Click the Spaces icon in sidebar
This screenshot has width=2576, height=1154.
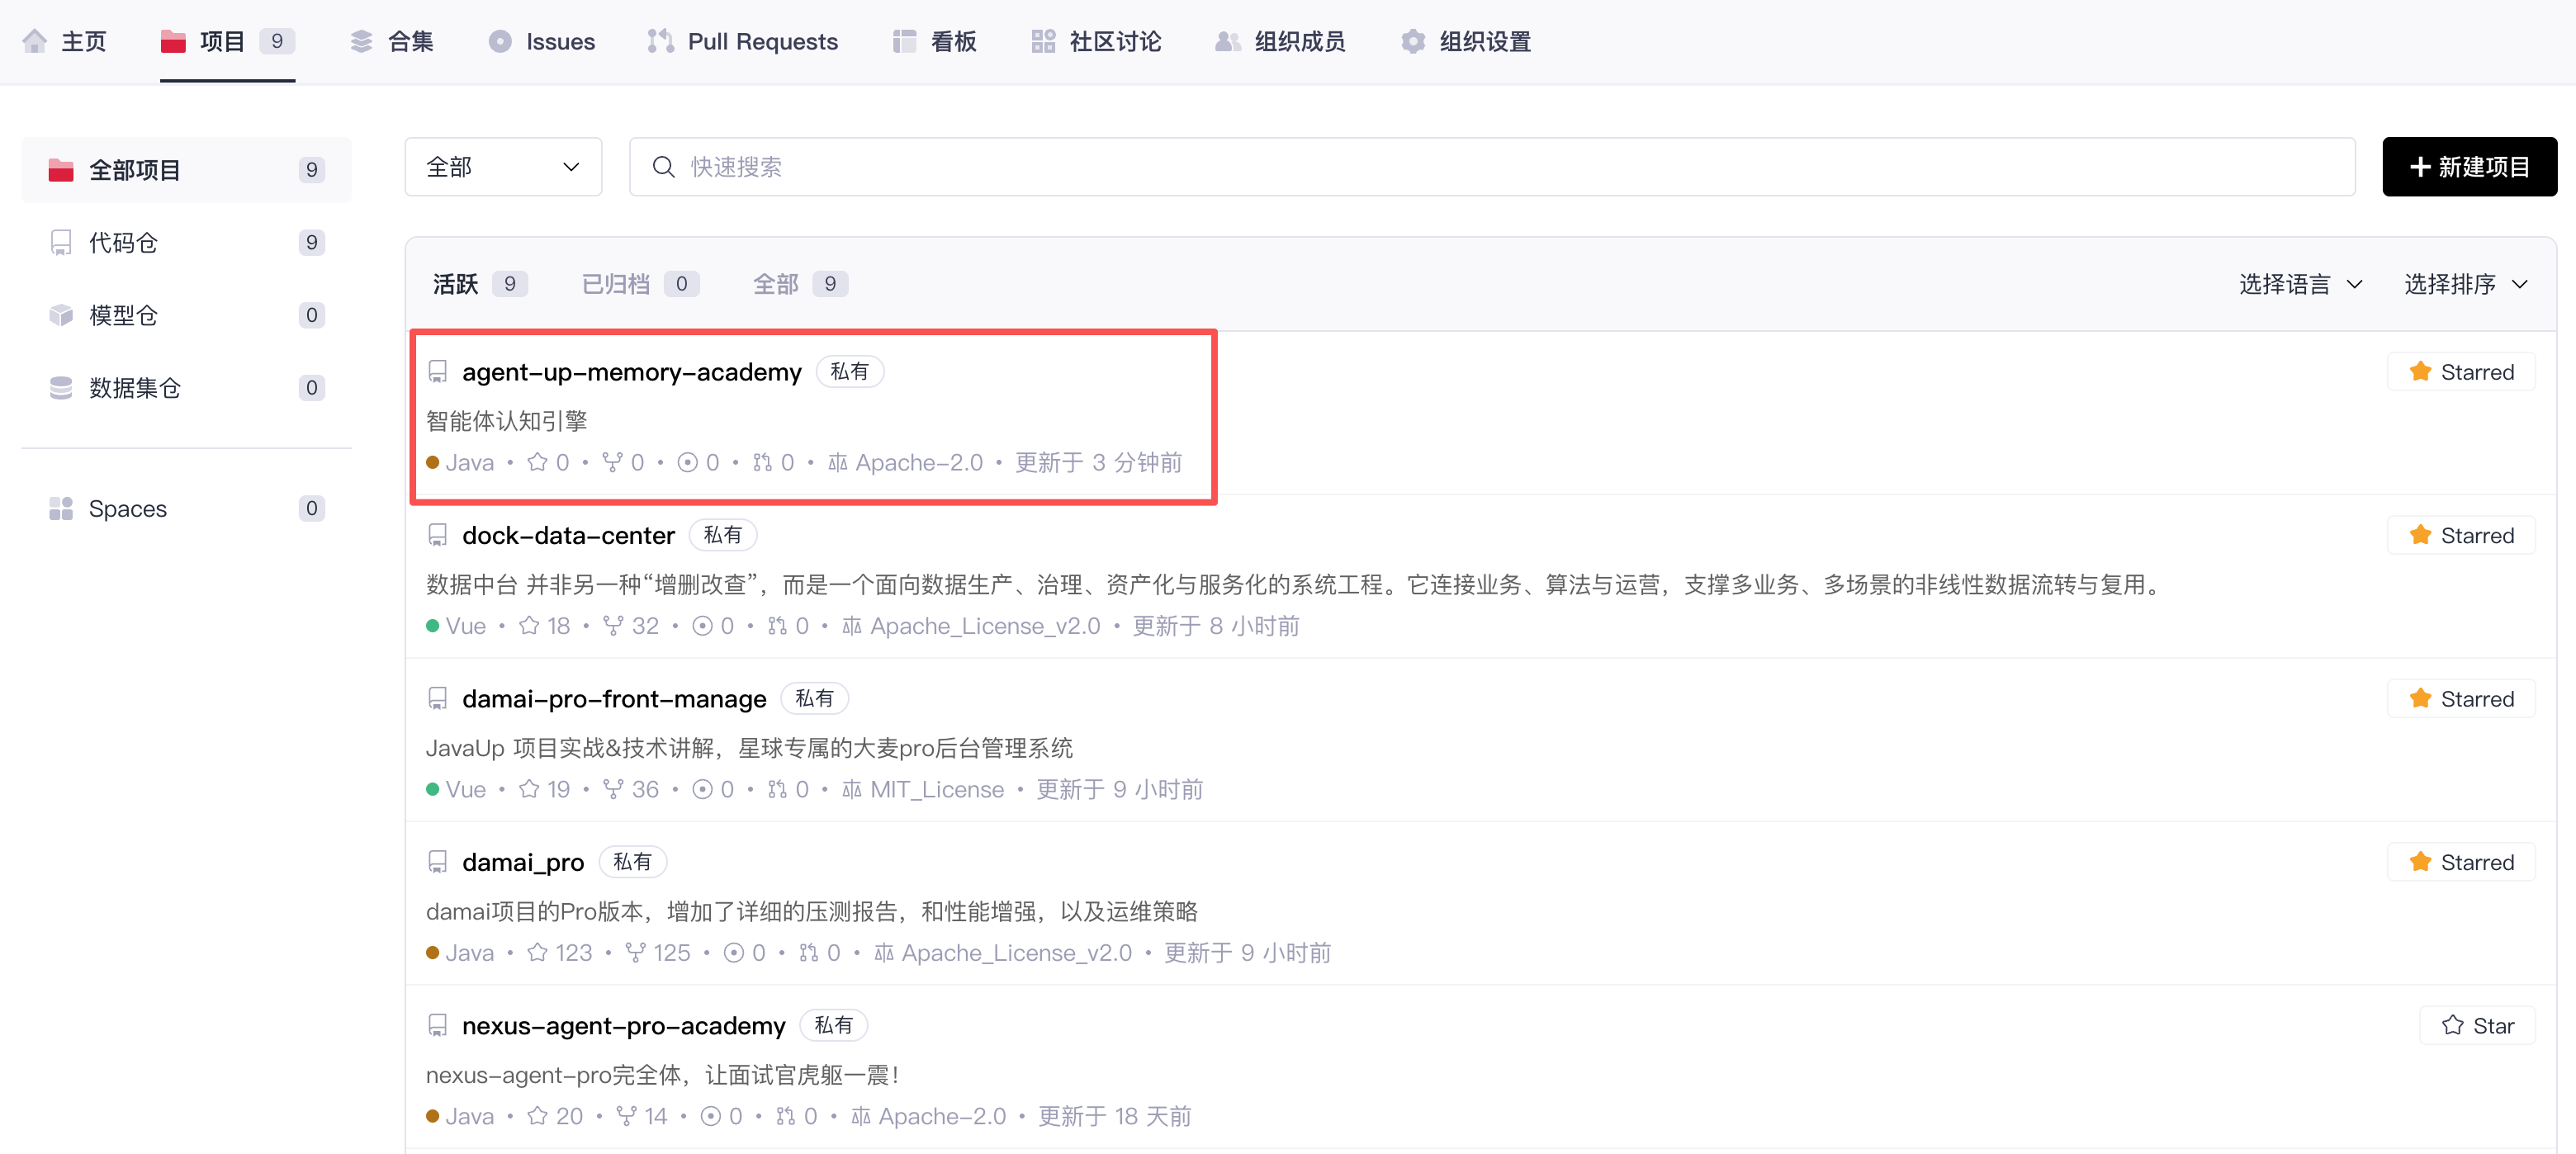(61, 509)
